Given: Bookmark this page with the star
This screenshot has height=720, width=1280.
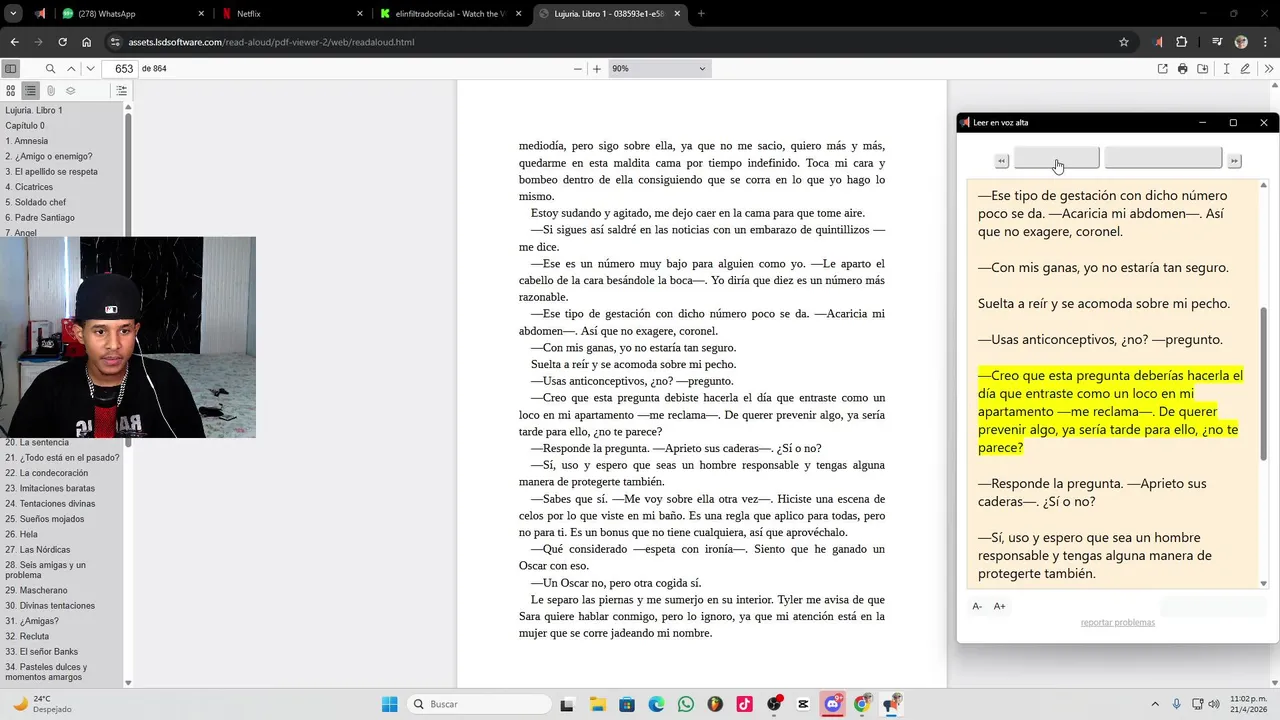Looking at the screenshot, I should point(1124,42).
